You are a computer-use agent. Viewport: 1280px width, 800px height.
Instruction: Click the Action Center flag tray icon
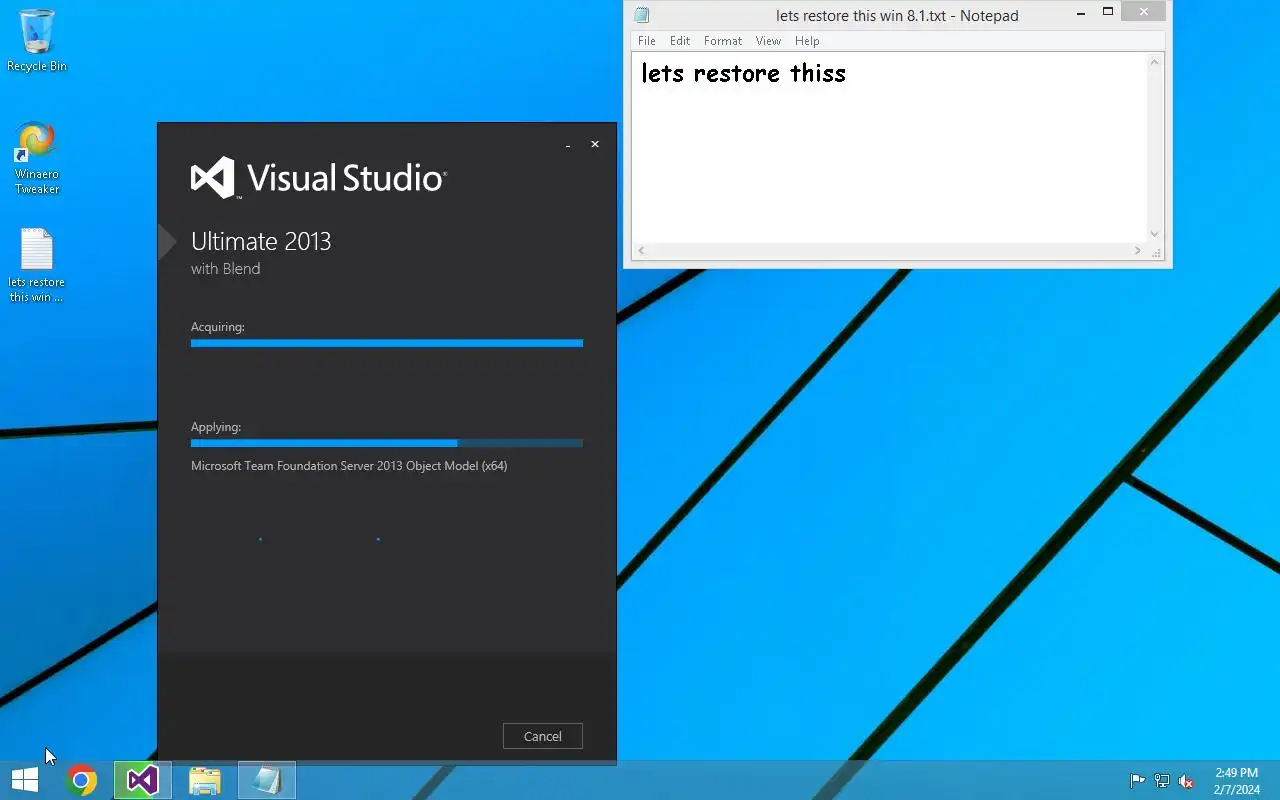pos(1138,781)
